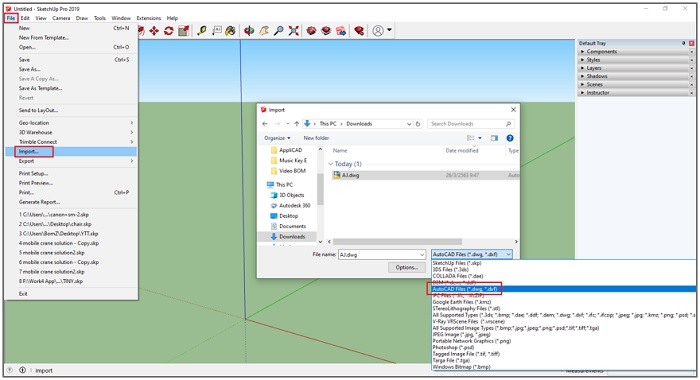
Task: Open the address bar path dropdown
Action: [x=409, y=124]
